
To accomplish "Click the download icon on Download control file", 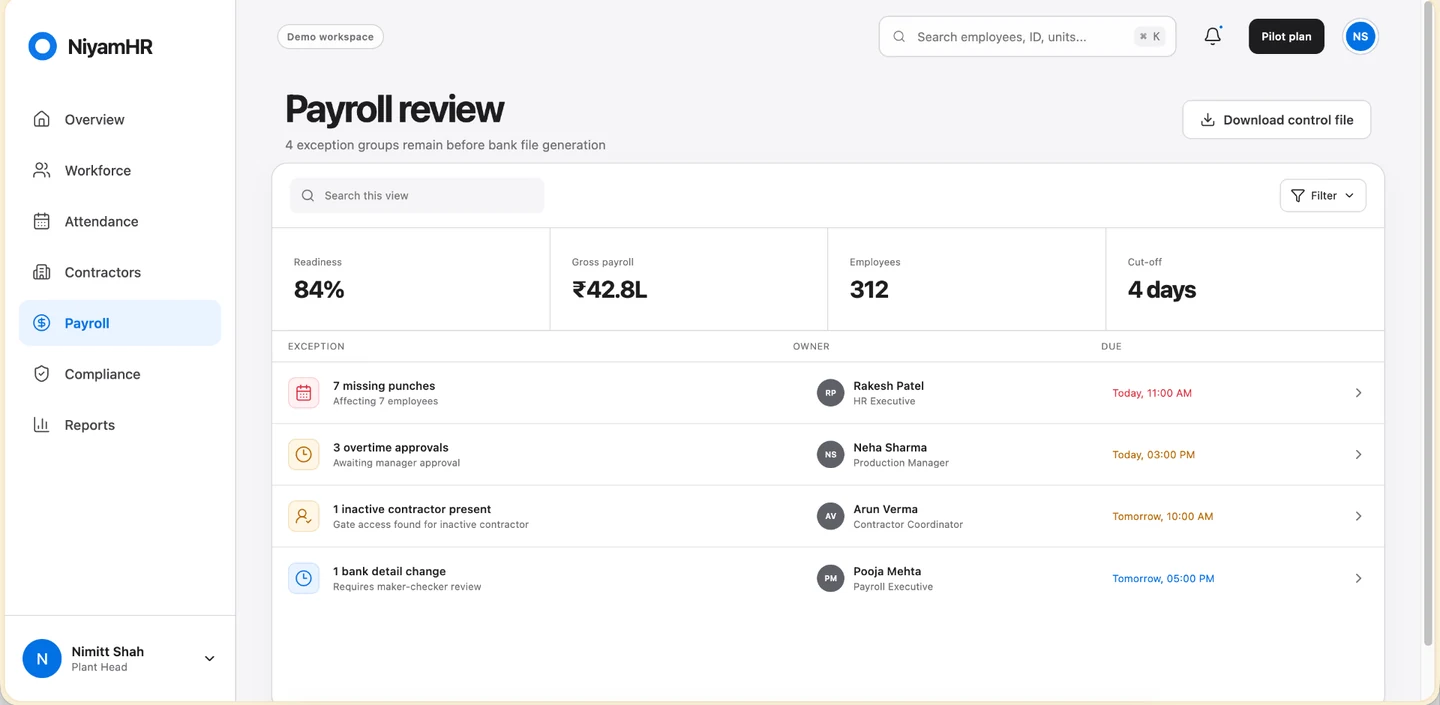I will tap(1207, 120).
